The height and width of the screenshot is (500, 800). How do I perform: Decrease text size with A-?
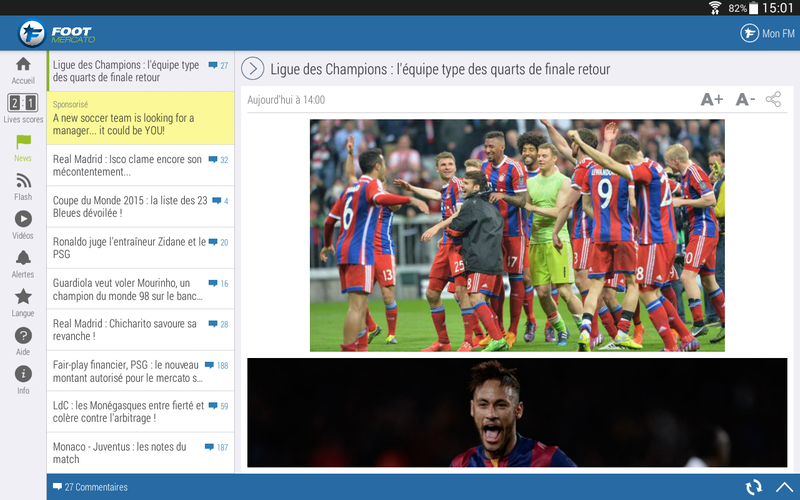[x=745, y=99]
